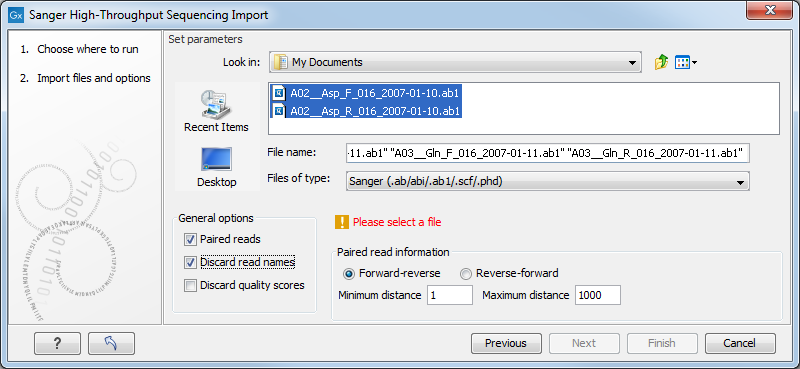800x369 pixels.
Task: Open the view mode menu icon
Action: click(x=685, y=63)
